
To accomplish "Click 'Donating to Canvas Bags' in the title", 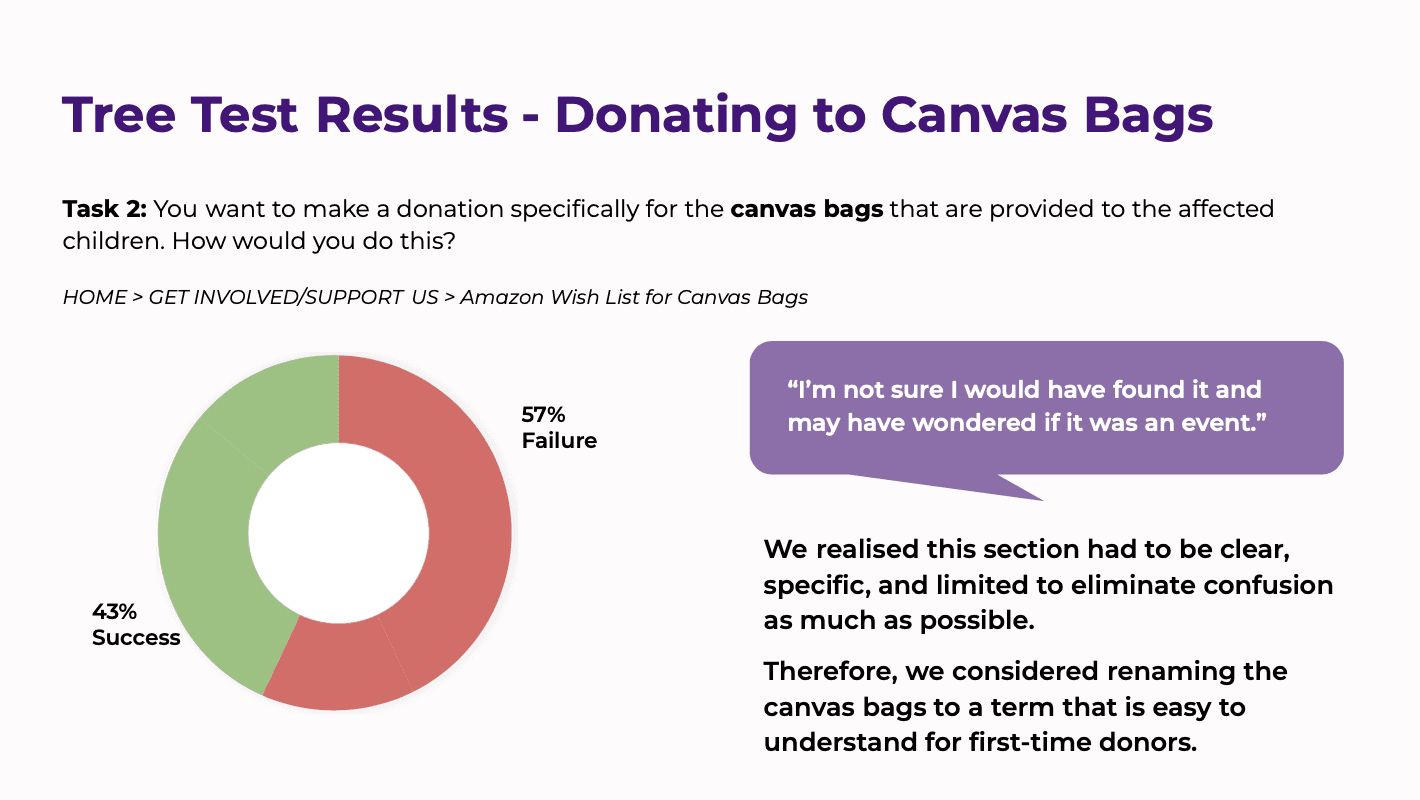I will pos(884,116).
